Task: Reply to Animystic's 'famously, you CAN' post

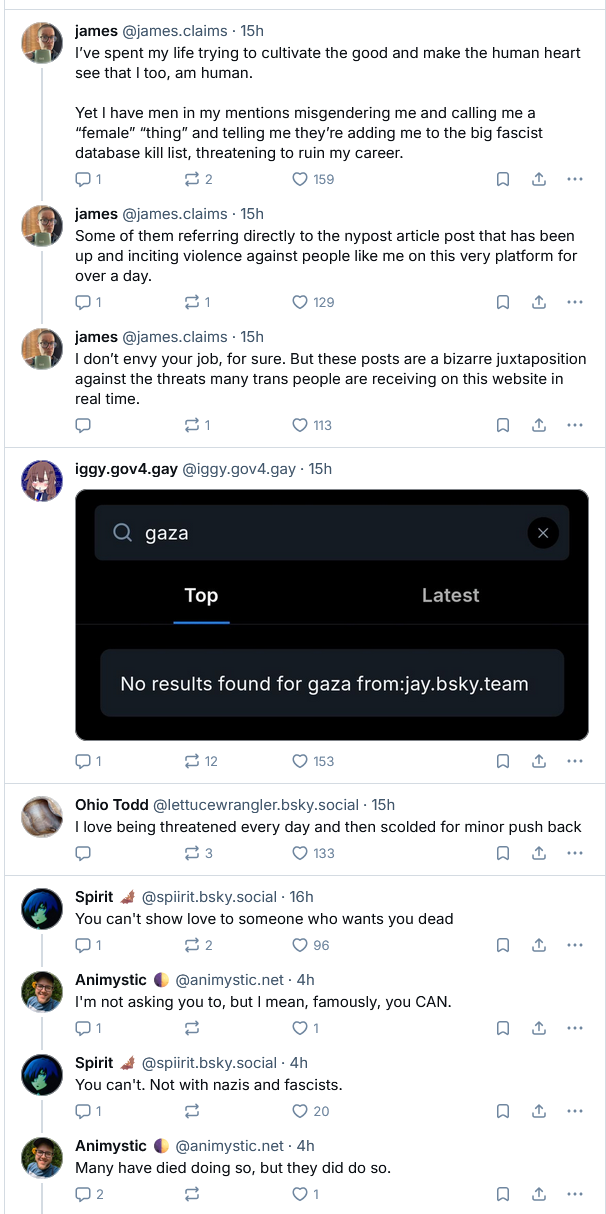Action: tap(83, 1028)
